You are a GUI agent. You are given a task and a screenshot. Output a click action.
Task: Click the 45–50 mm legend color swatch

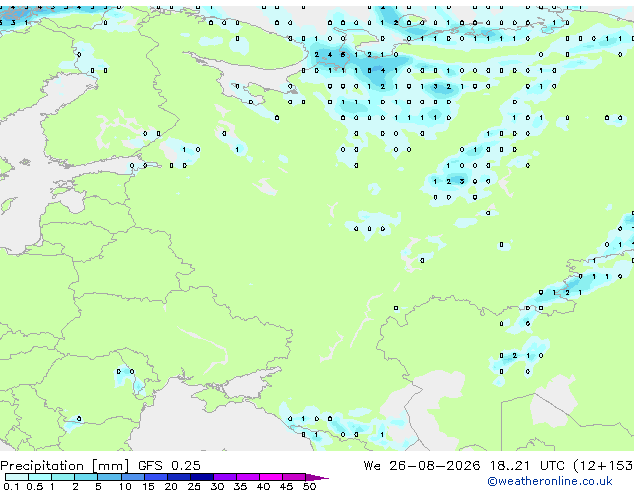tap(294, 477)
